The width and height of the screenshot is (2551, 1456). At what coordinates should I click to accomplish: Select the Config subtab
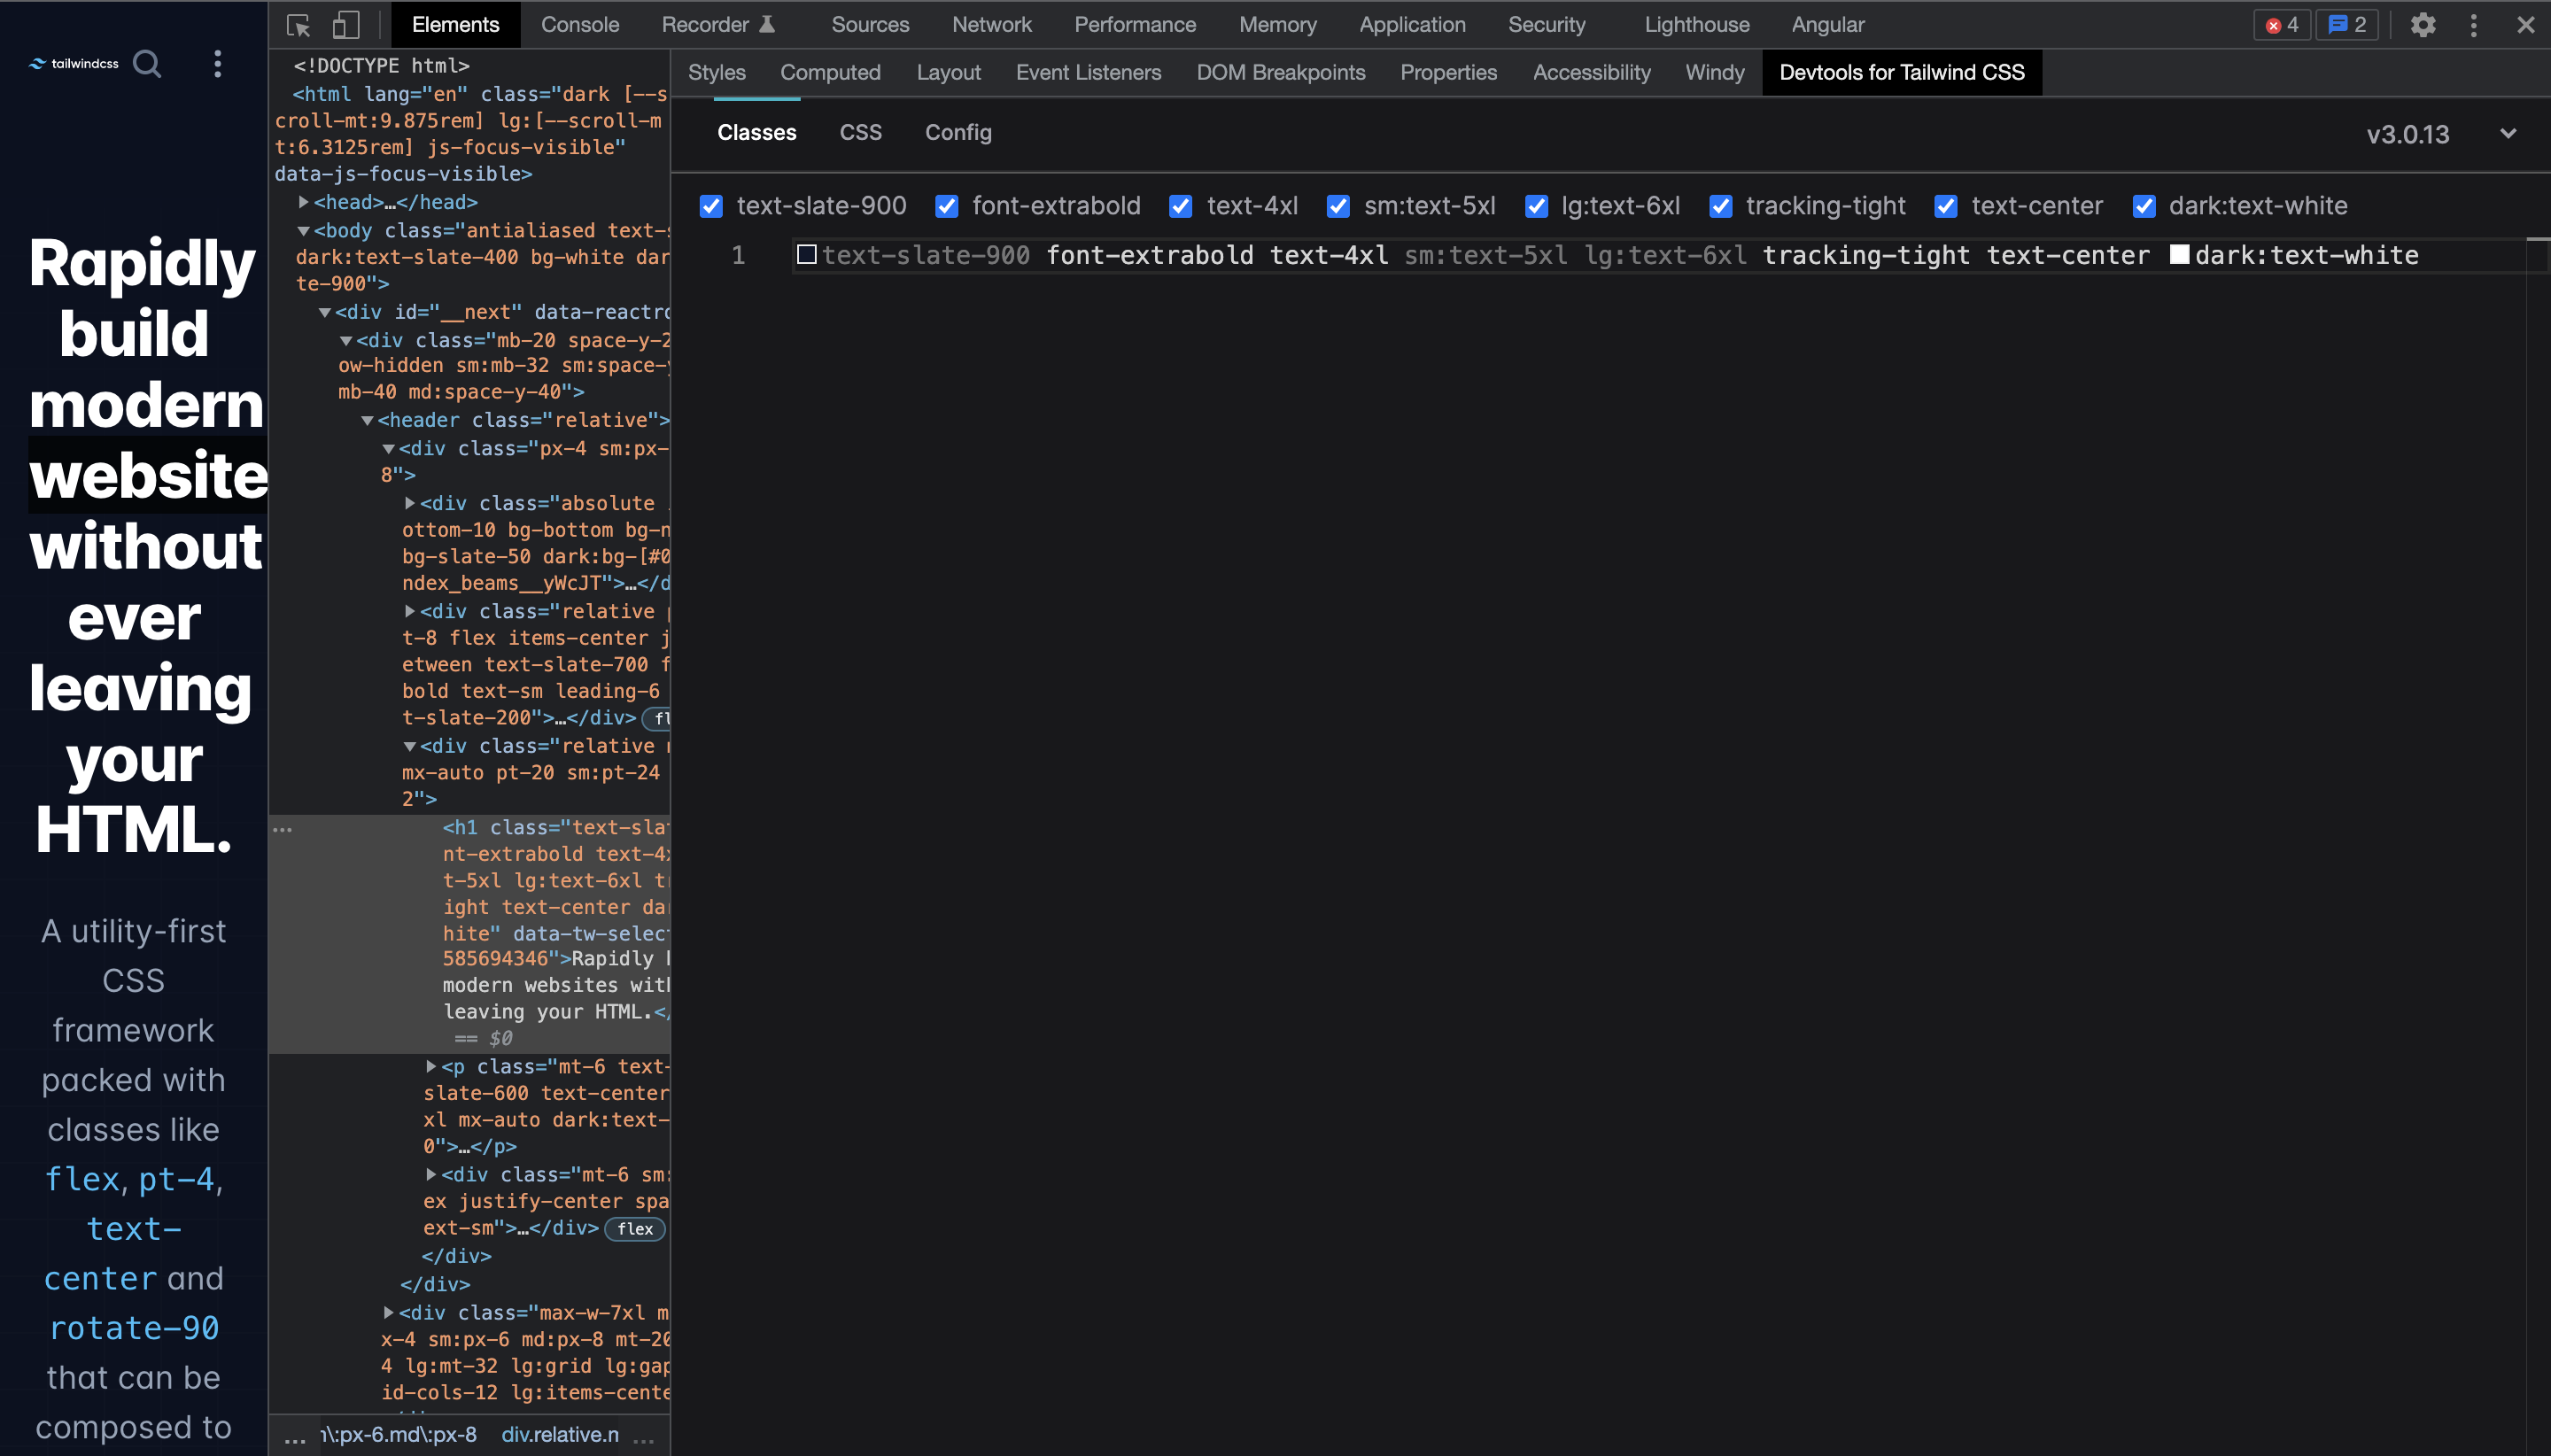coord(958,133)
